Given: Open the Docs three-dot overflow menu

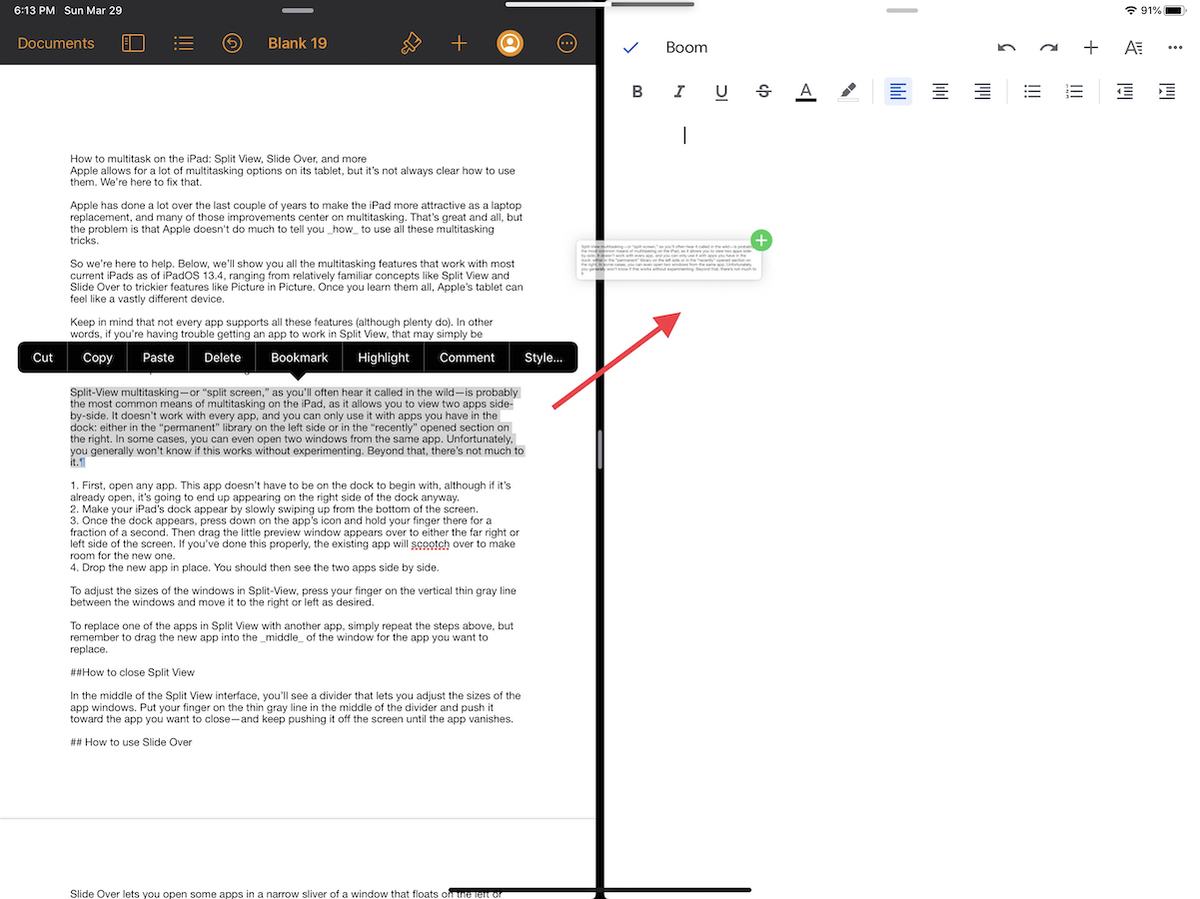Looking at the screenshot, I should 1175,48.
